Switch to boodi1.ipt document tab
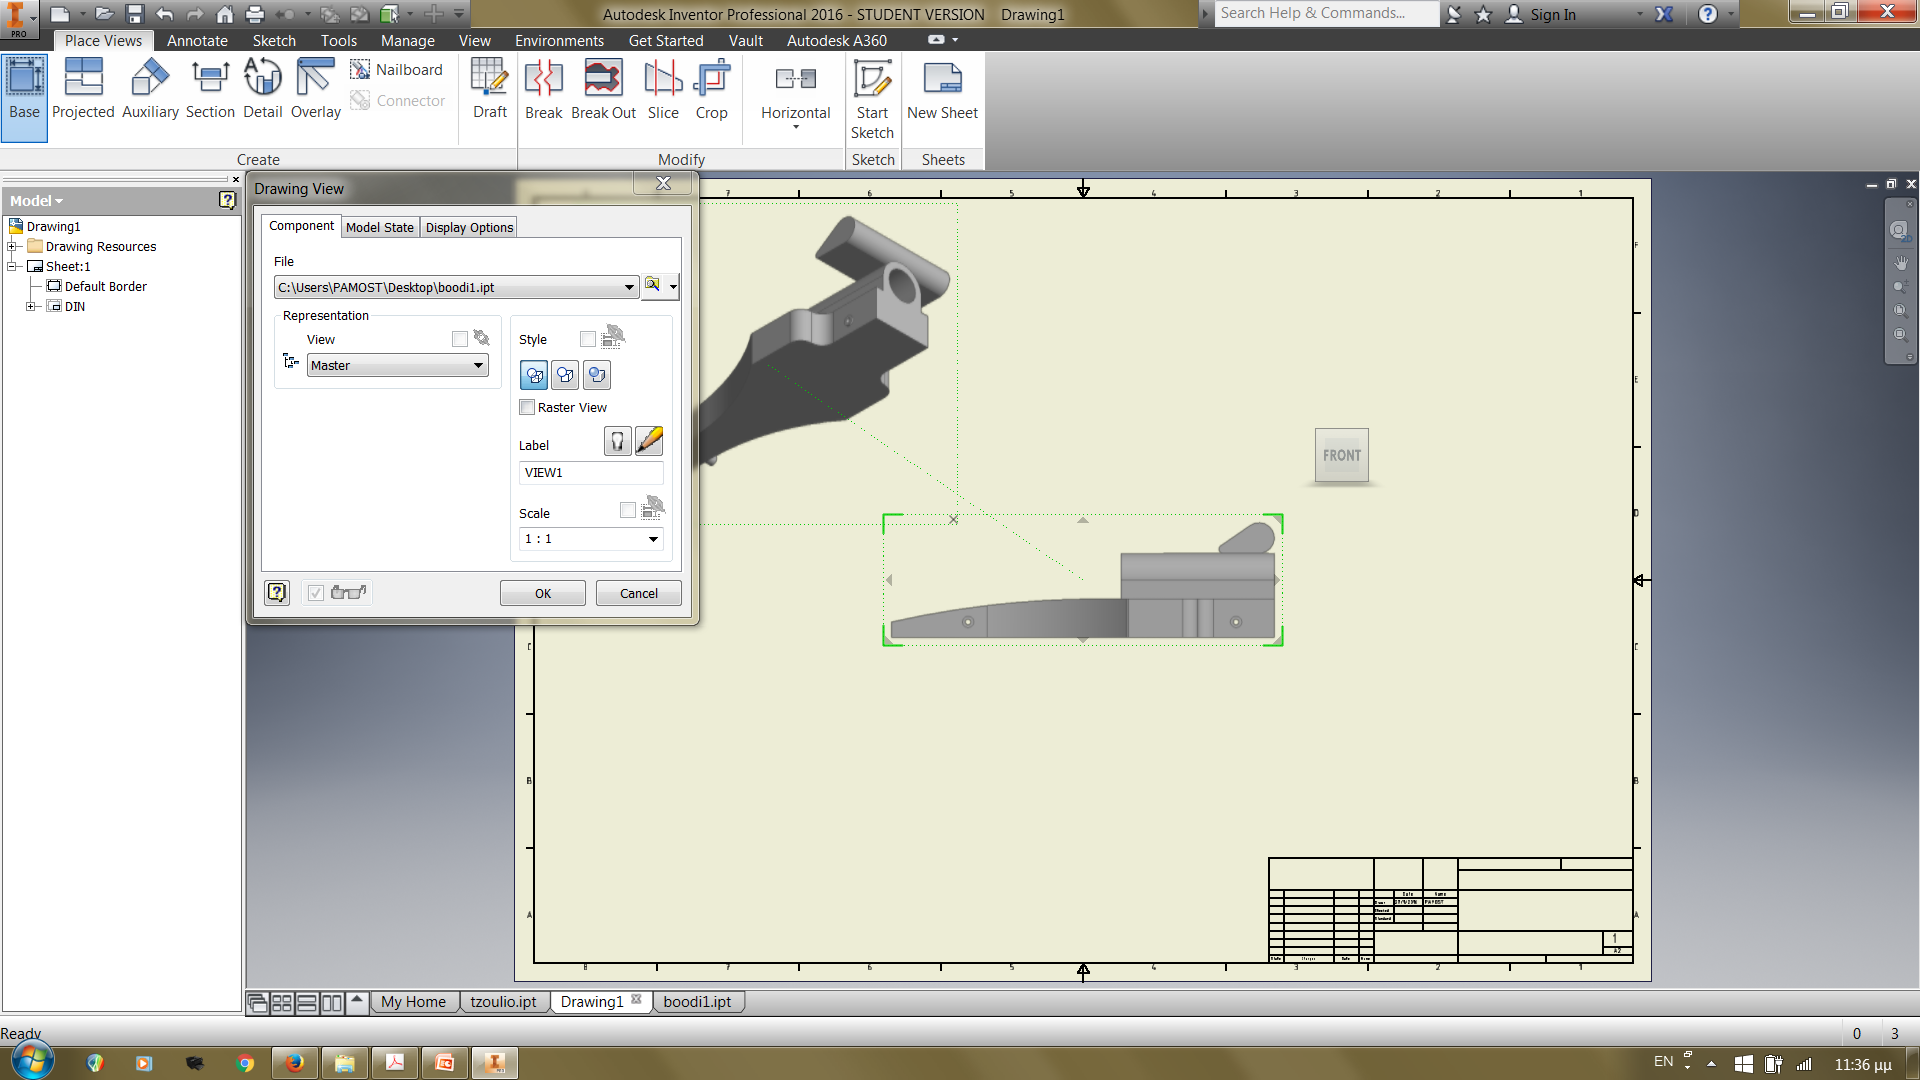The width and height of the screenshot is (1920, 1080). tap(697, 1002)
